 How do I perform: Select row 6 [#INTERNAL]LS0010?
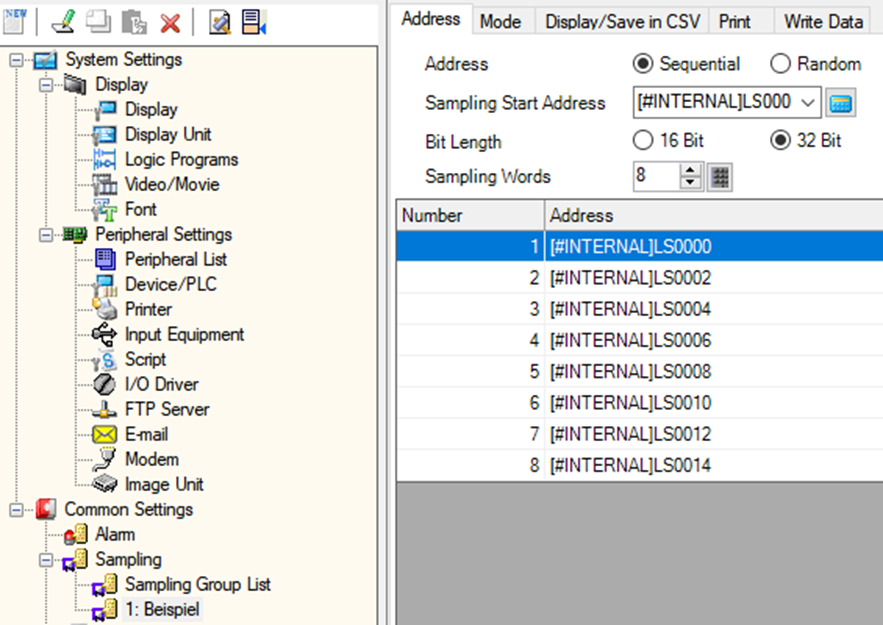pos(640,403)
